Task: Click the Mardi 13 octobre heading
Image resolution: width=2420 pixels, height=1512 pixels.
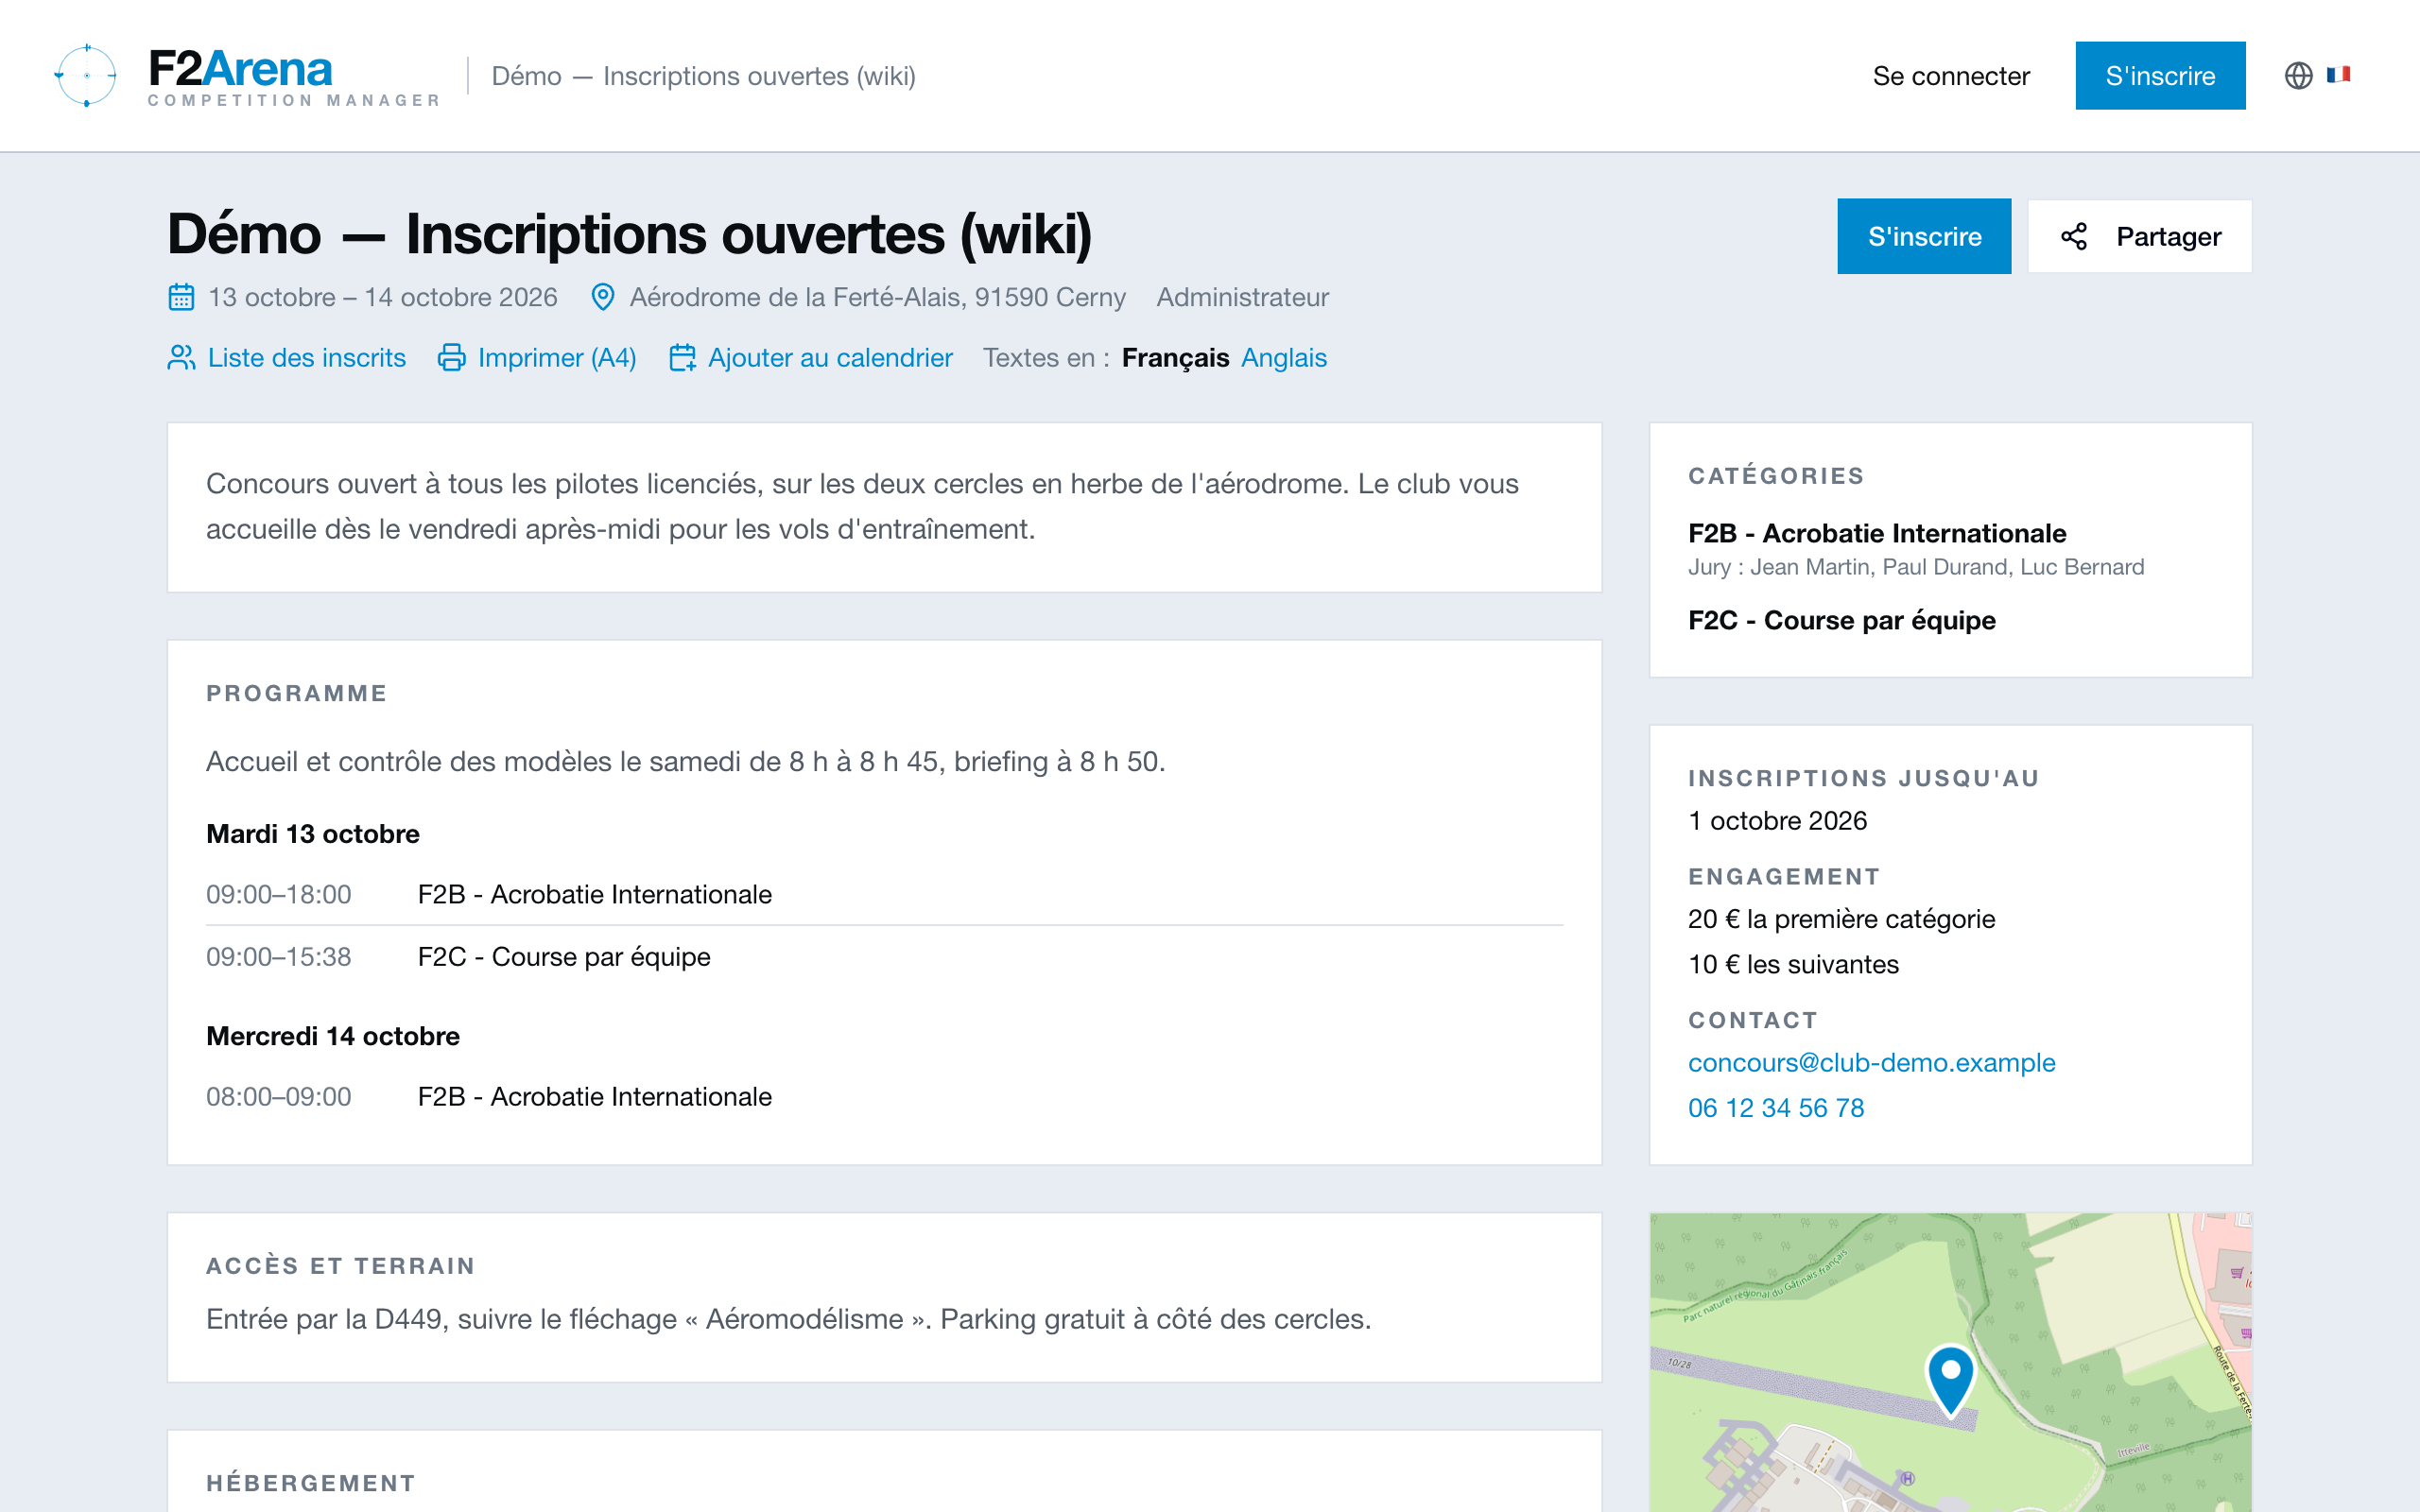Action: click(x=313, y=834)
